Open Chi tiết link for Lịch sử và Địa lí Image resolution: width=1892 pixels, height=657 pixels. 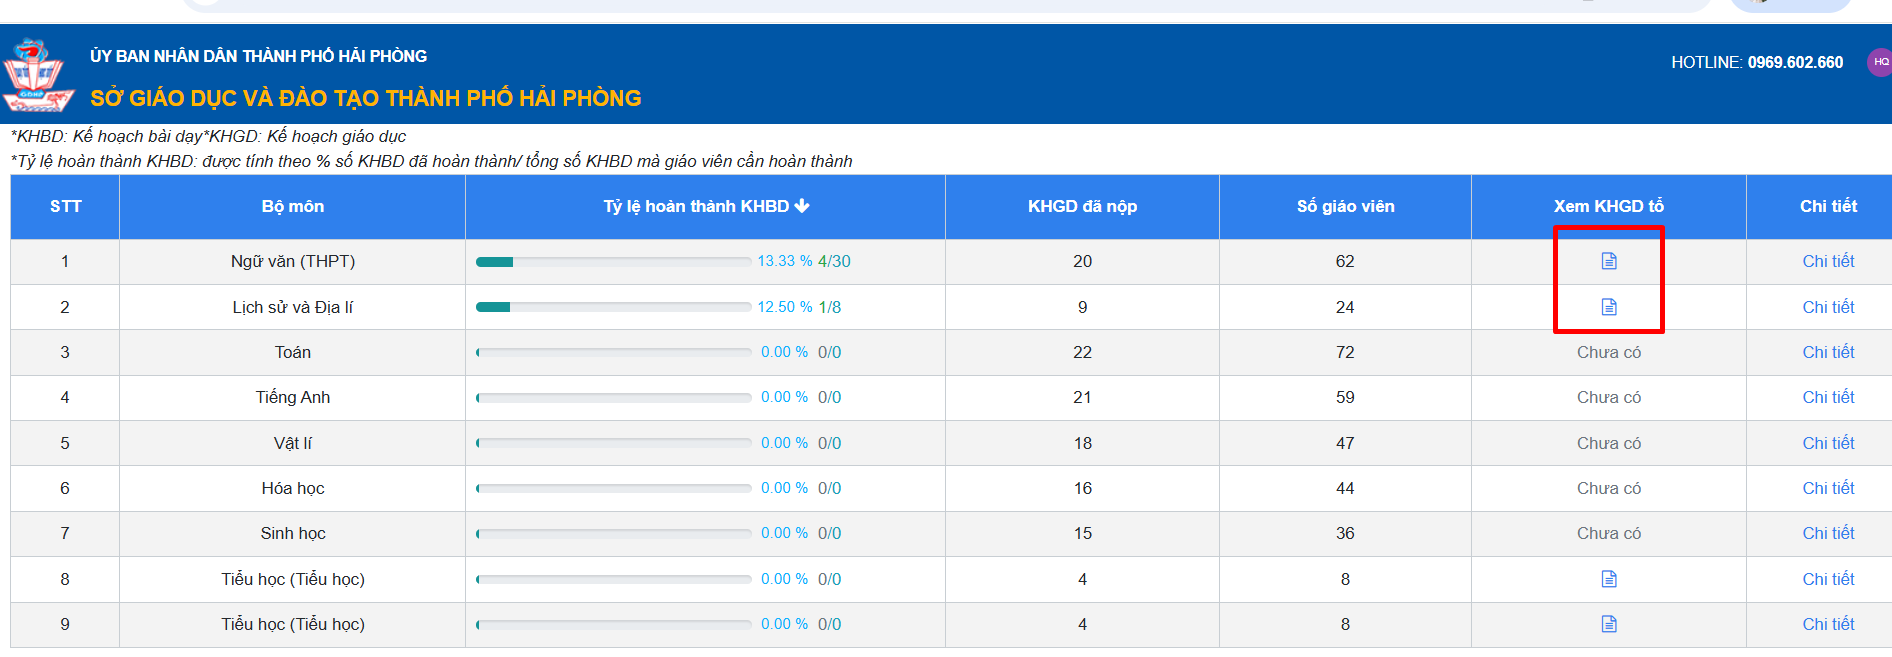coord(1827,307)
